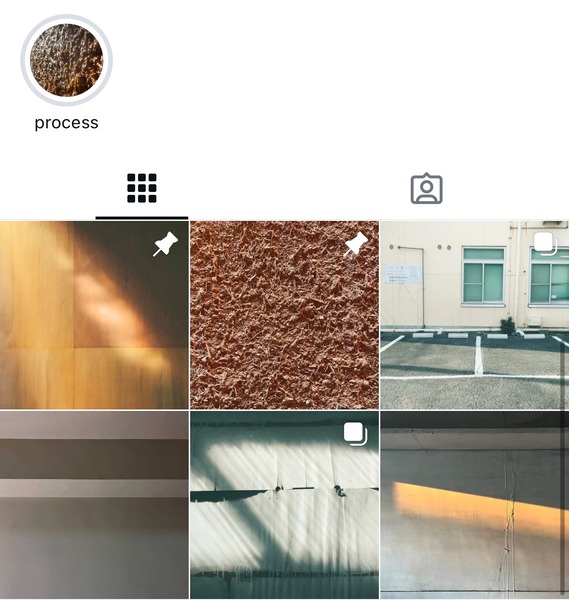Open the concrete wall orange light post
Screen dimensions: 569x600
(474, 505)
